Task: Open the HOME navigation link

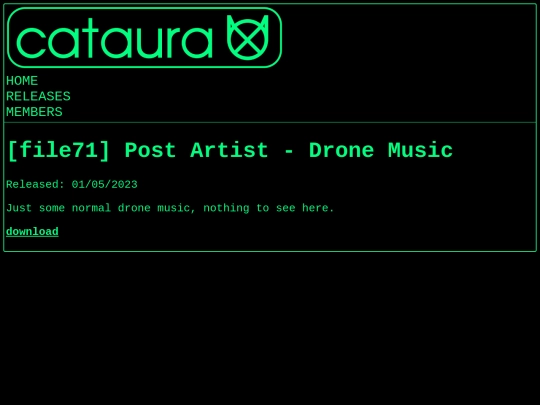Action: 22,81
